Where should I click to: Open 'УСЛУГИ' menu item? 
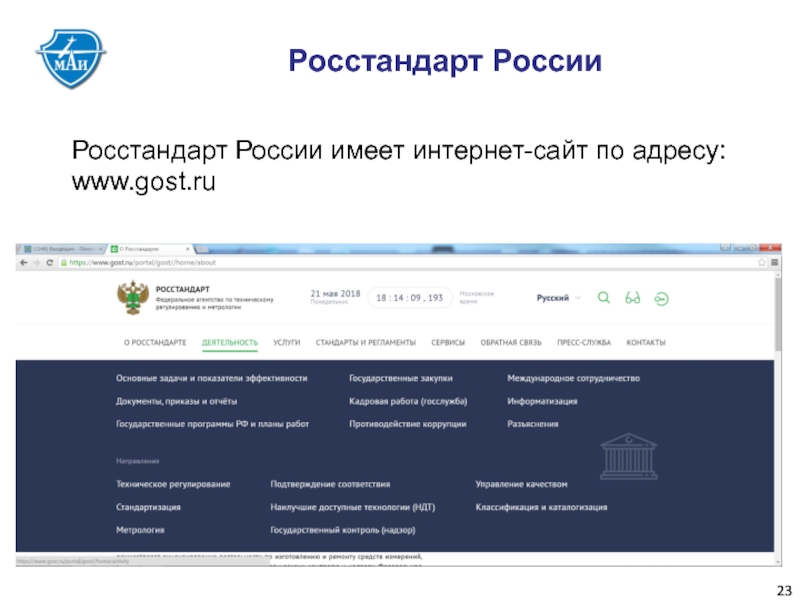pos(287,343)
